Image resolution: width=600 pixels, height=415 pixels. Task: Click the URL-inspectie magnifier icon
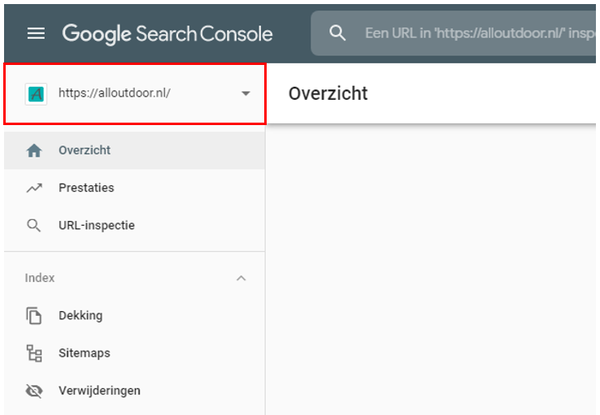pyautogui.click(x=34, y=226)
